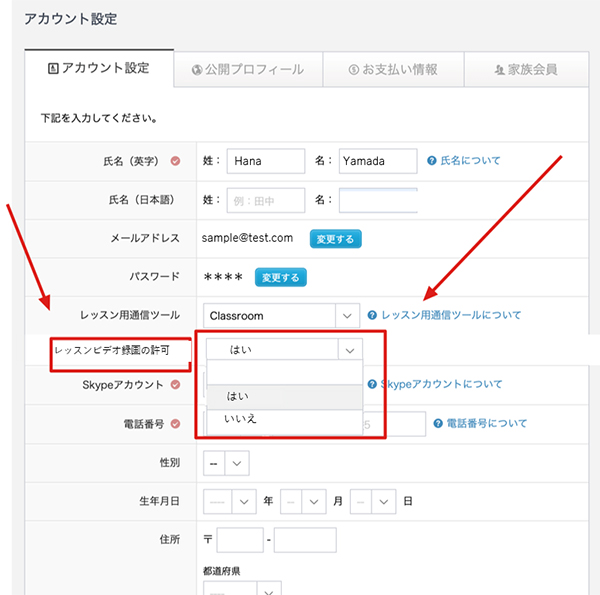This screenshot has width=600, height=595.
Task: Open the レッスン用通信ツールについて link
Action: click(x=451, y=315)
